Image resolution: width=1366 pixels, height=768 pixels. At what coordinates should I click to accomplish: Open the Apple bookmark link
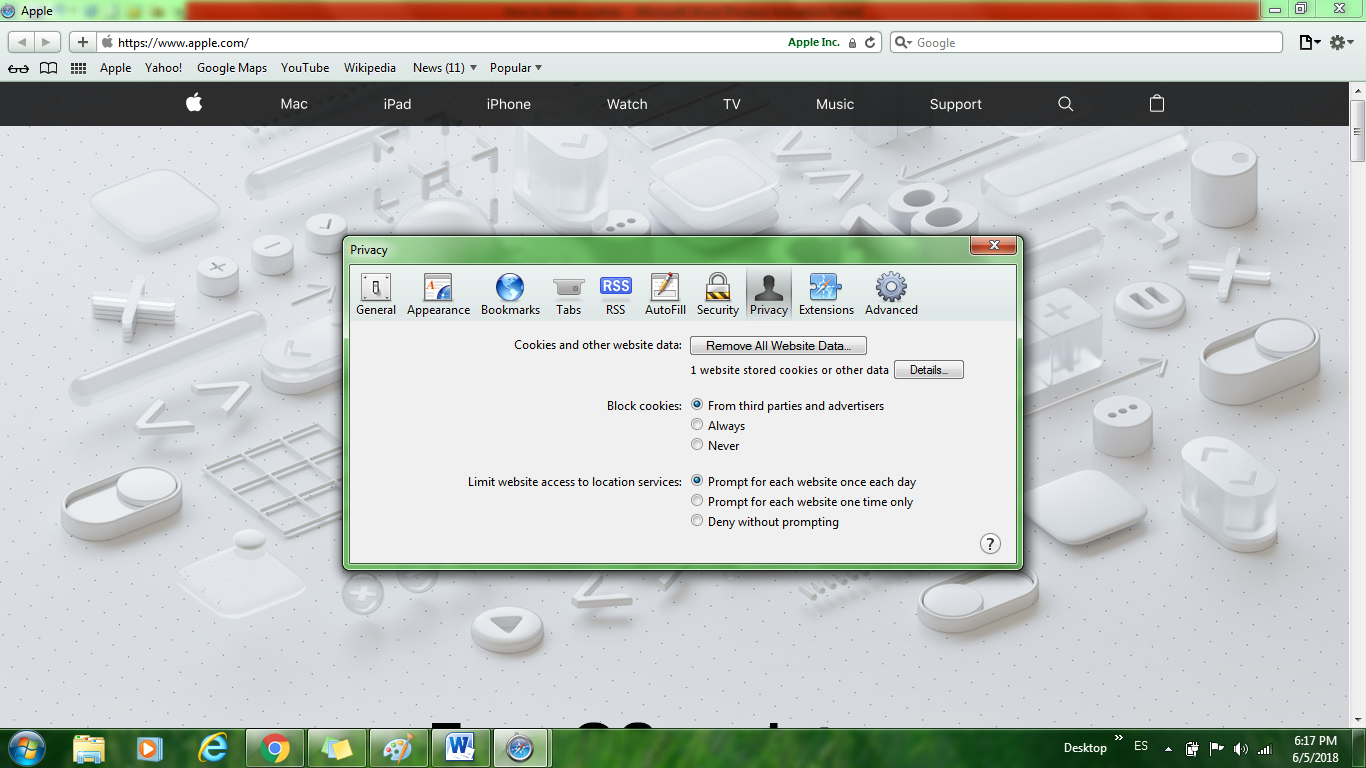115,68
